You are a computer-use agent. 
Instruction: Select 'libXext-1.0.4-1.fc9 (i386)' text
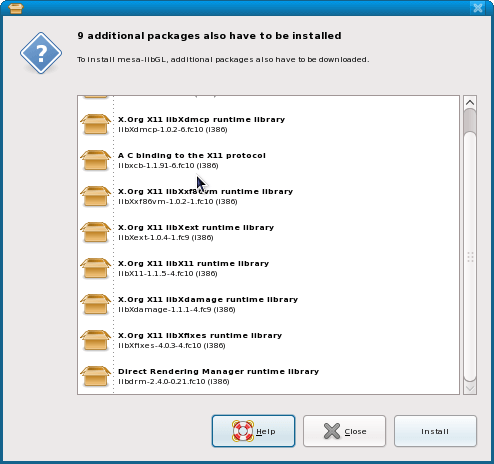pos(166,237)
